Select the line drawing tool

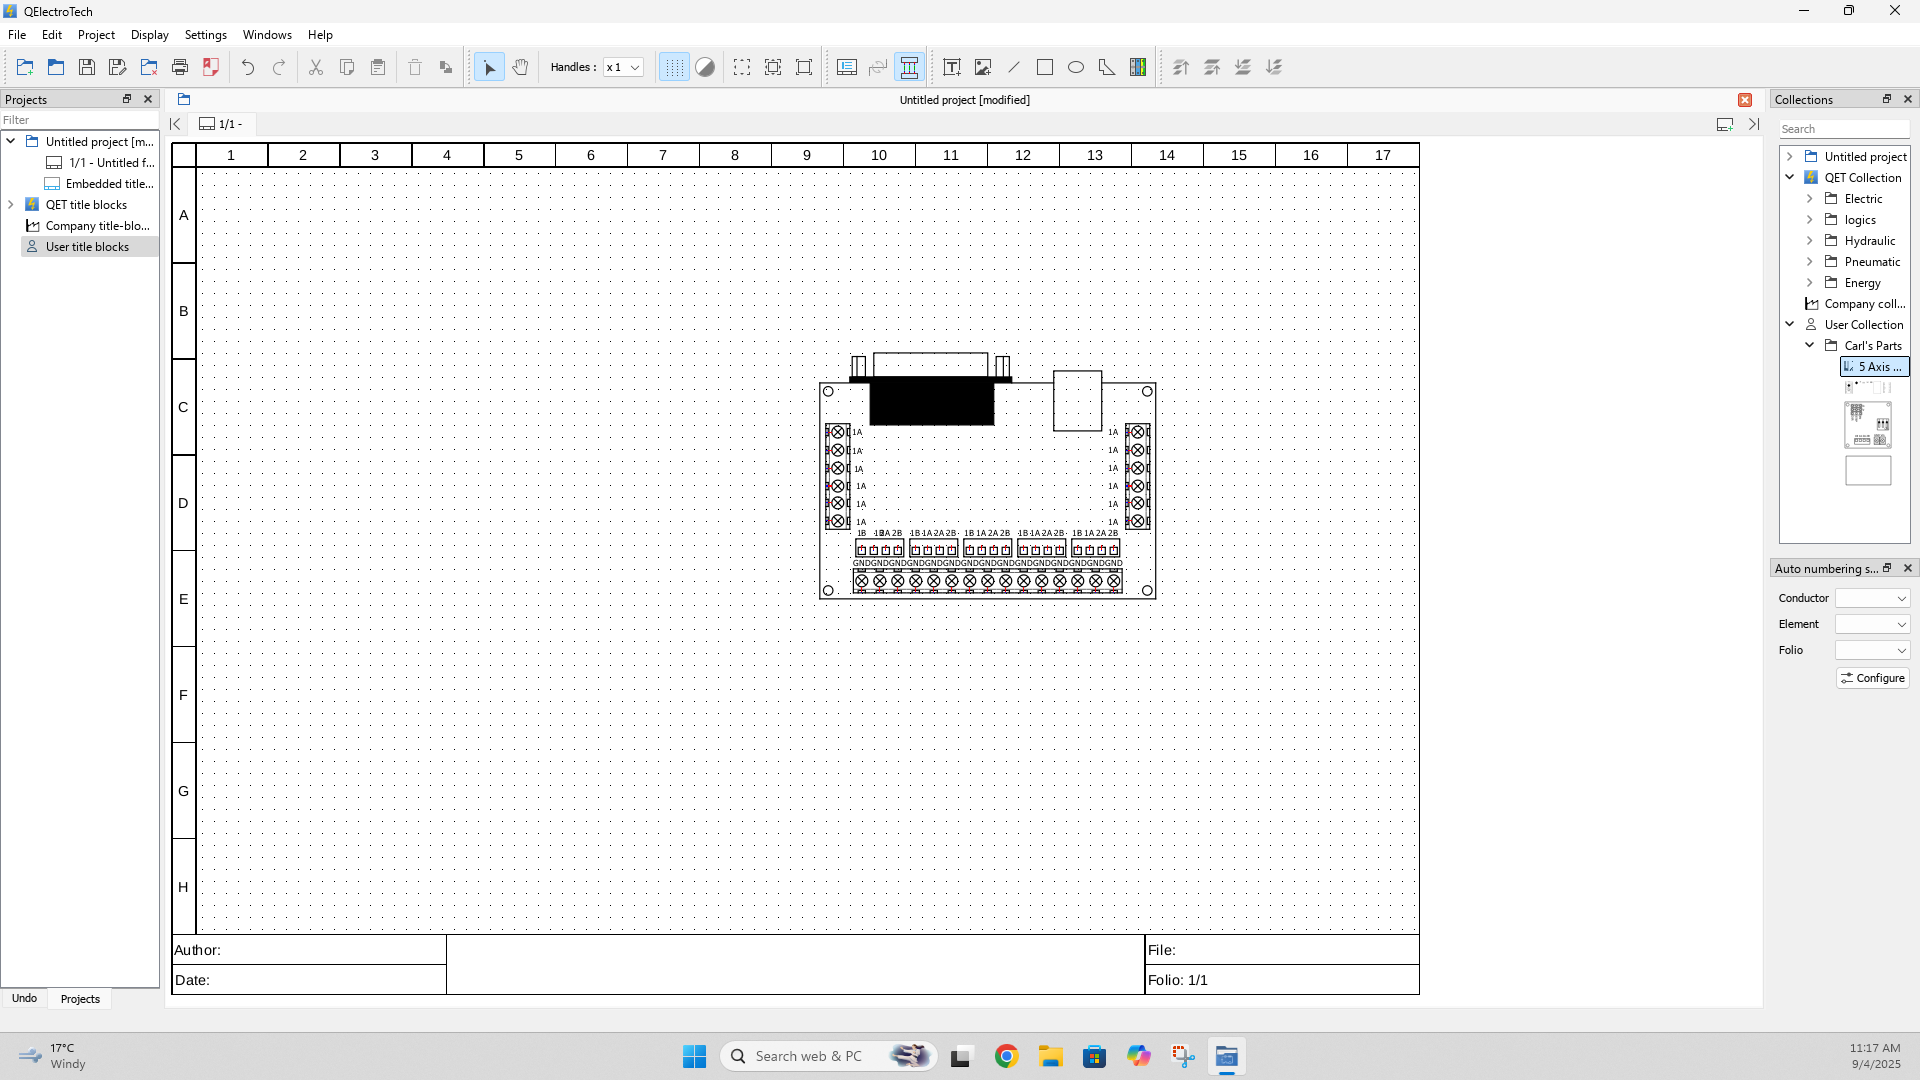[1014, 67]
